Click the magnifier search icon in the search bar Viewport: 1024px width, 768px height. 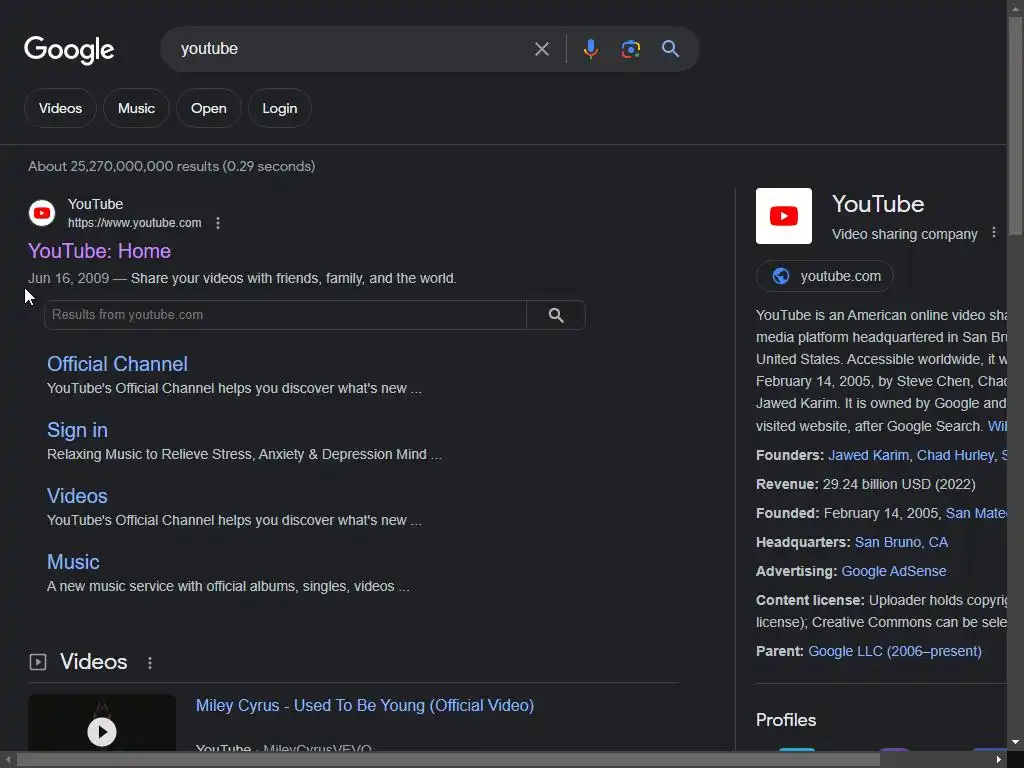click(x=670, y=48)
